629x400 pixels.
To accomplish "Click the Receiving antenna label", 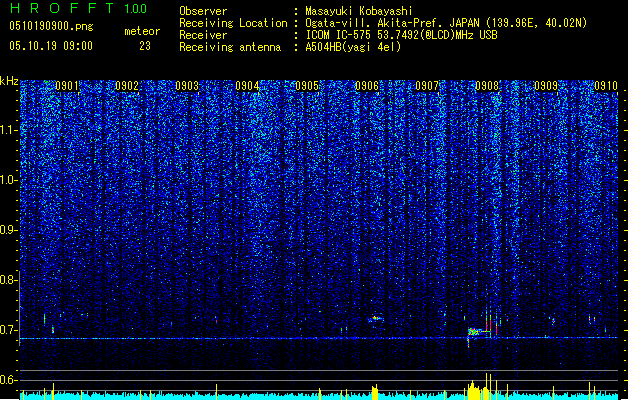I will point(230,47).
